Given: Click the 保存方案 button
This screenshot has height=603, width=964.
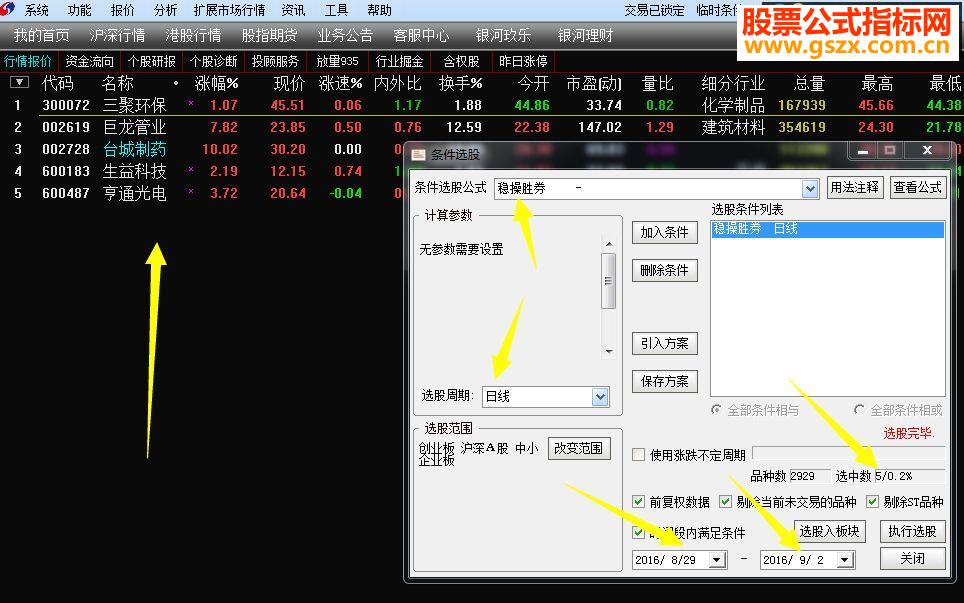Looking at the screenshot, I should (x=665, y=382).
